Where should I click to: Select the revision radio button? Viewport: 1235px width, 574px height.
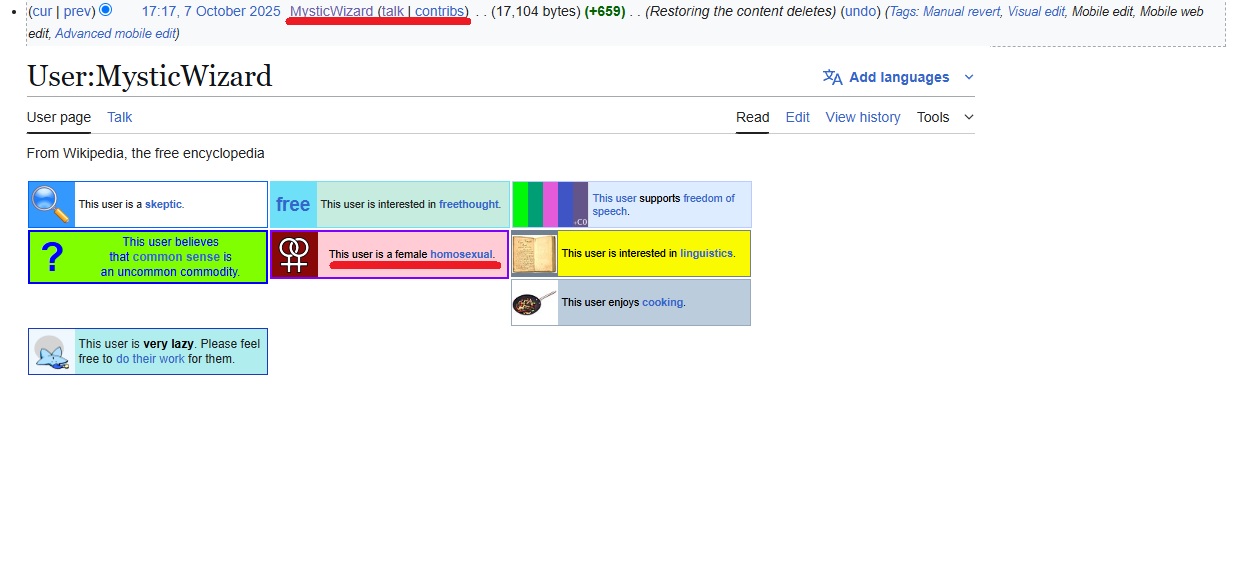pos(106,11)
